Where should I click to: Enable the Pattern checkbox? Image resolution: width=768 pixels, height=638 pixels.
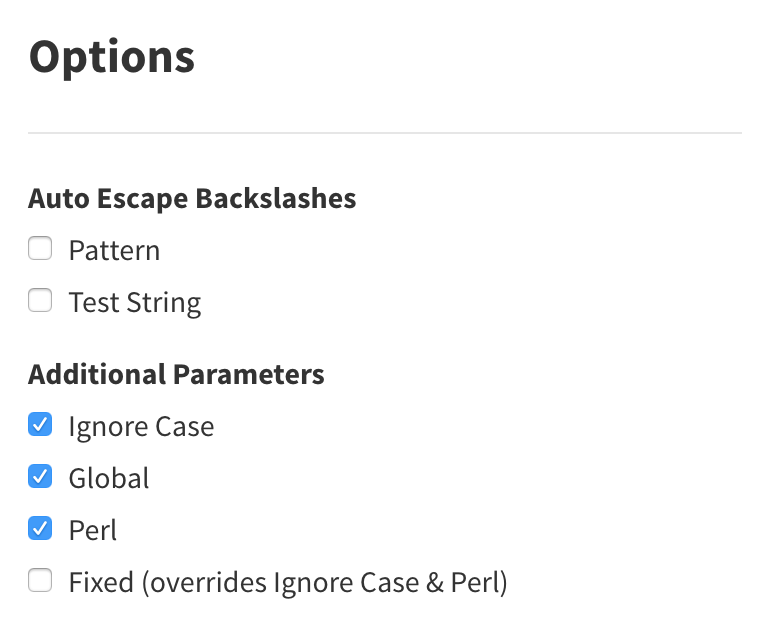coord(40,249)
